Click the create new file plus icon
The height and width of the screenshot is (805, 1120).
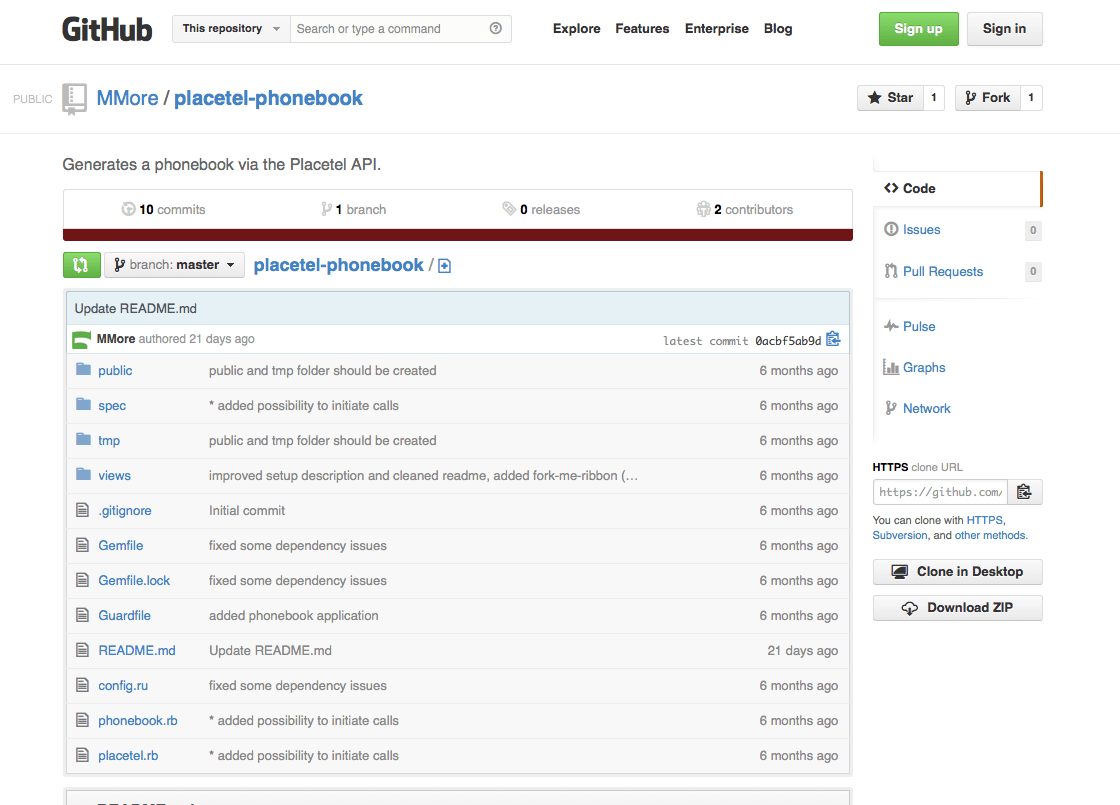click(444, 266)
